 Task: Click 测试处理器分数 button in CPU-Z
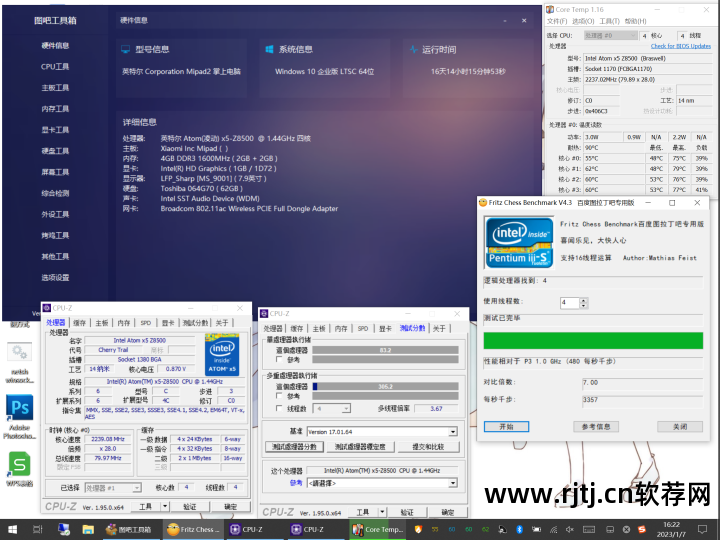click(294, 446)
